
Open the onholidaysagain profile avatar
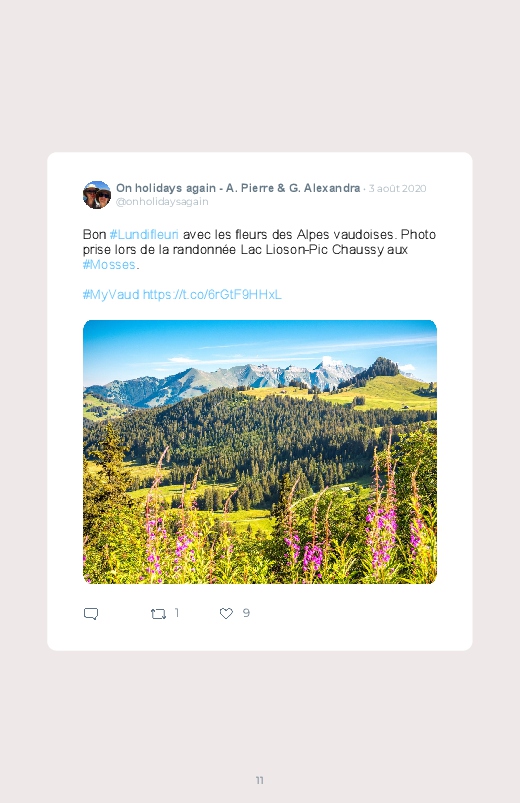pos(97,195)
